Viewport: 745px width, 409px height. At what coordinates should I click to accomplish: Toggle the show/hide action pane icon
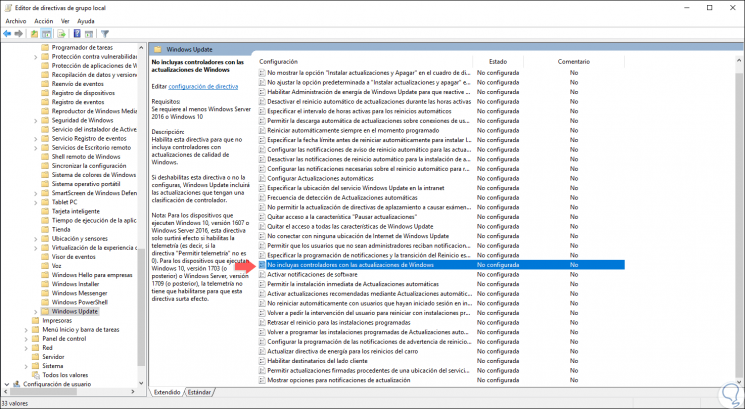(89, 34)
